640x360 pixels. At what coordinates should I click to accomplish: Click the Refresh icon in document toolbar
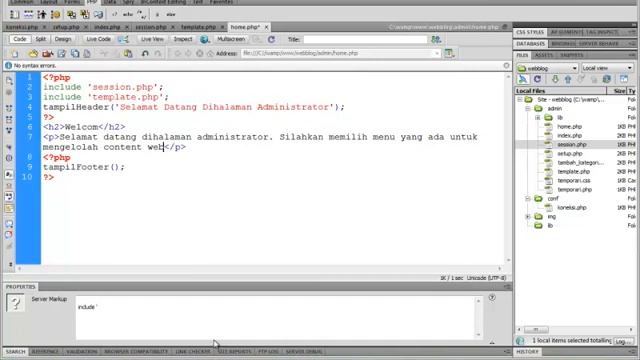(x=271, y=39)
